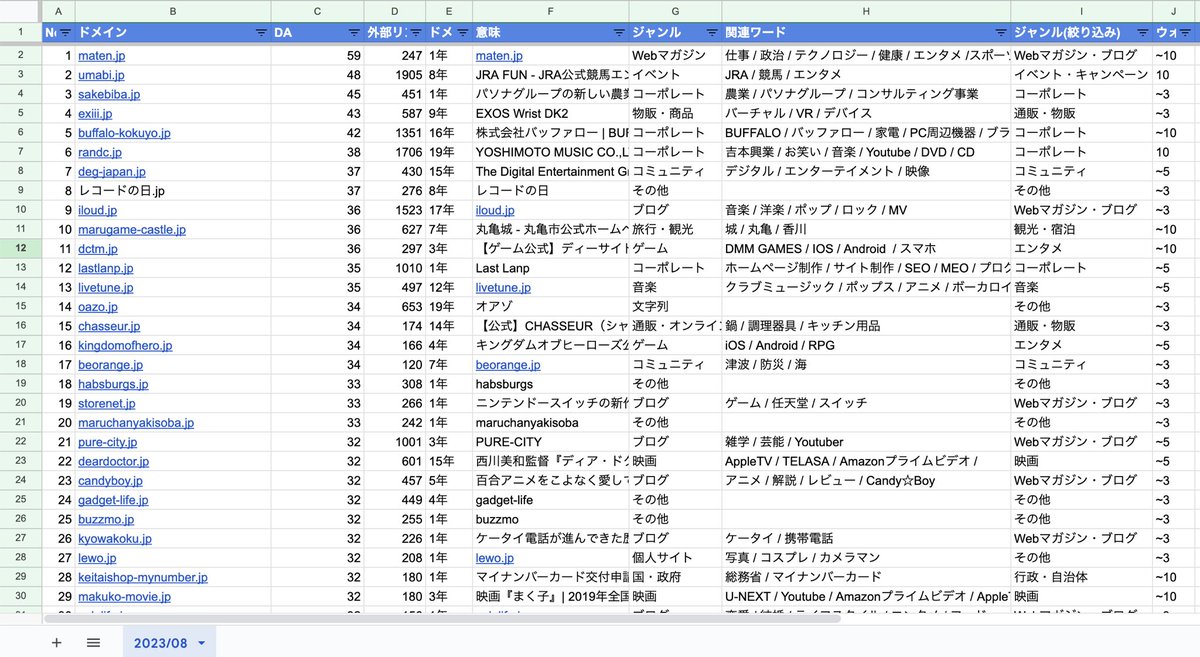The height and width of the screenshot is (657, 1200).
Task: Open the lewo.jp link in column F
Action: [495, 558]
